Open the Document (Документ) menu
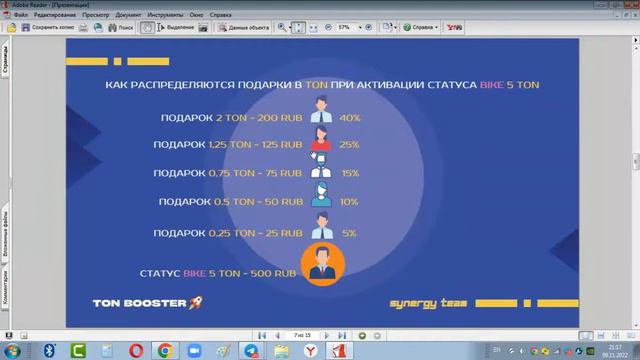Image resolution: width=640 pixels, height=360 pixels. coord(128,15)
